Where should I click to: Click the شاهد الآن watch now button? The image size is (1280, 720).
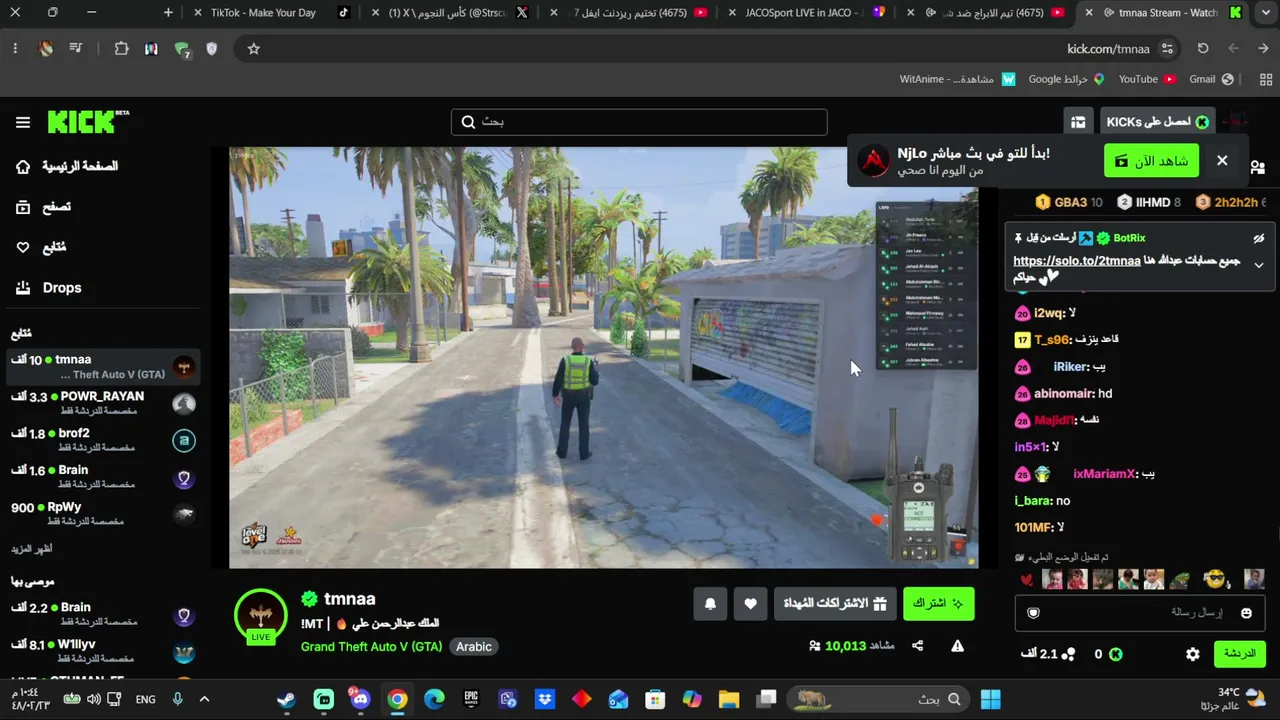(1151, 161)
